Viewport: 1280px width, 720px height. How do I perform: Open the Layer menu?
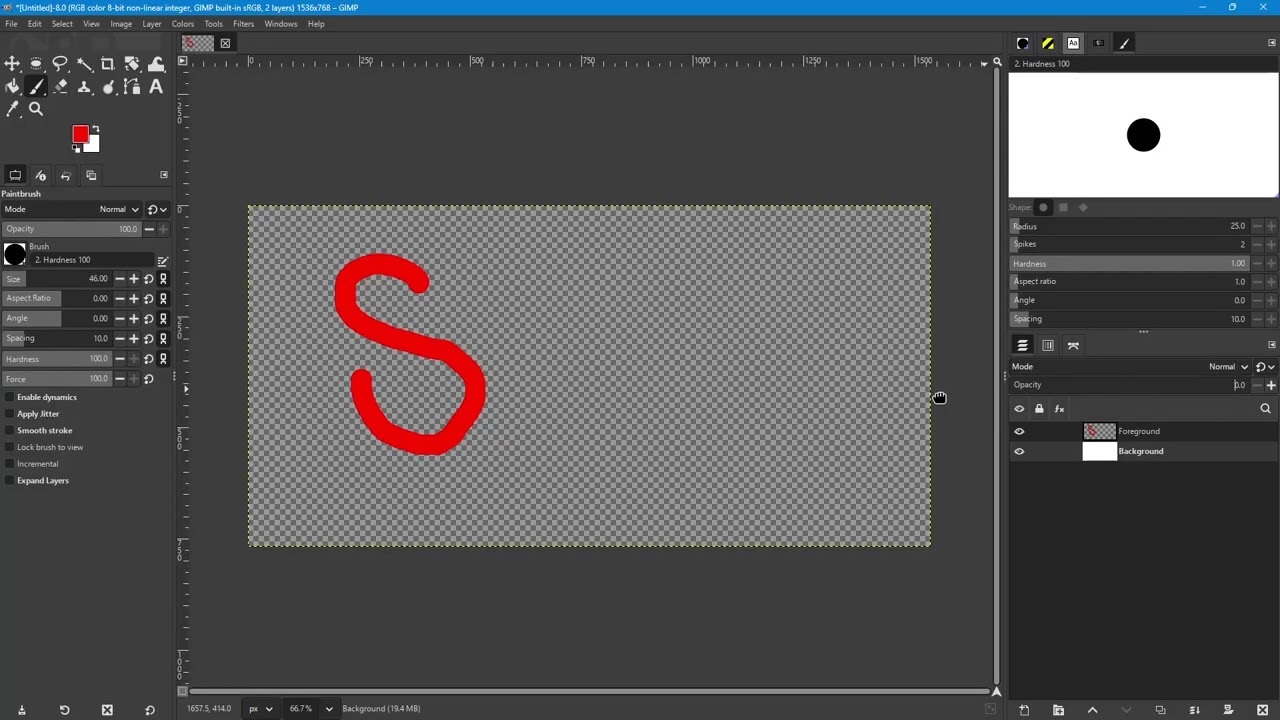click(152, 24)
